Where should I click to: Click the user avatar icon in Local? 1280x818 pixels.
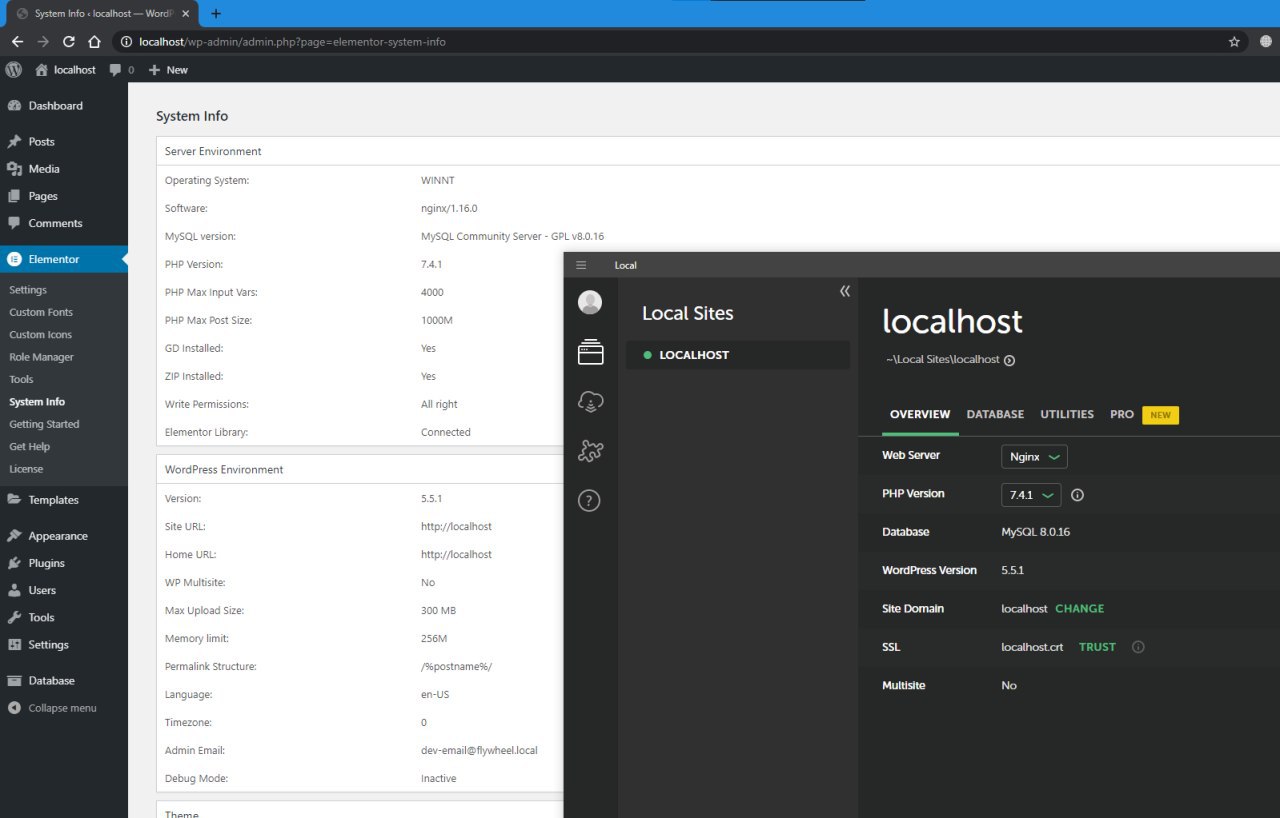(590, 302)
